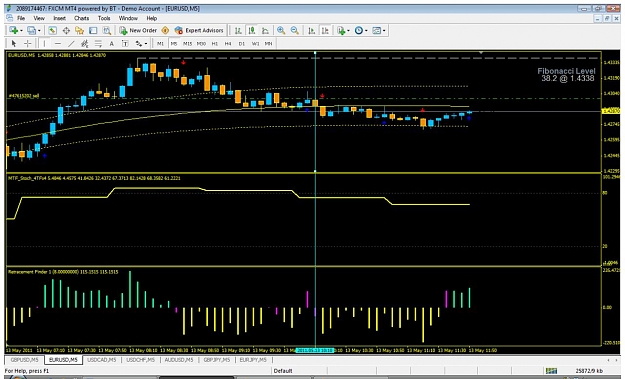Click the Periods clock icon
Viewport: 625px width, 379px height.
(359, 31)
